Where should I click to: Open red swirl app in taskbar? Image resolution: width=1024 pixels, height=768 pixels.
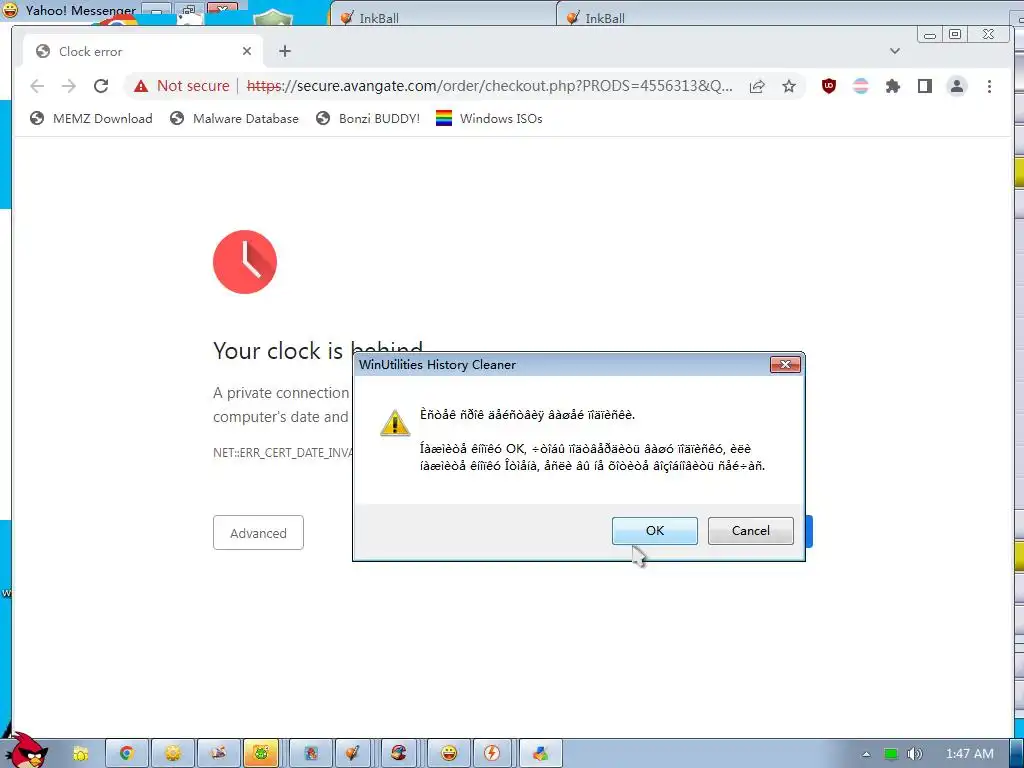pyautogui.click(x=398, y=754)
